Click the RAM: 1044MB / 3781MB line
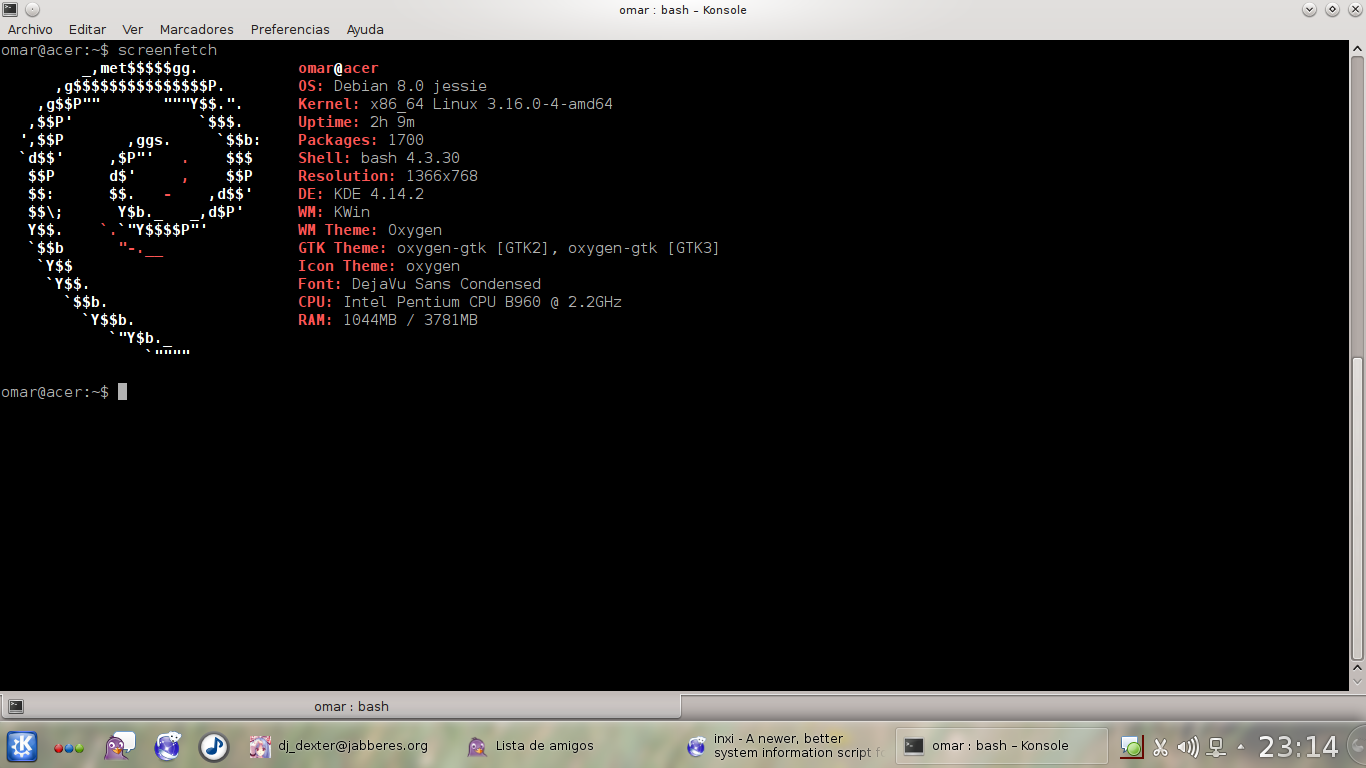Viewport: 1366px width, 768px height. point(388,320)
